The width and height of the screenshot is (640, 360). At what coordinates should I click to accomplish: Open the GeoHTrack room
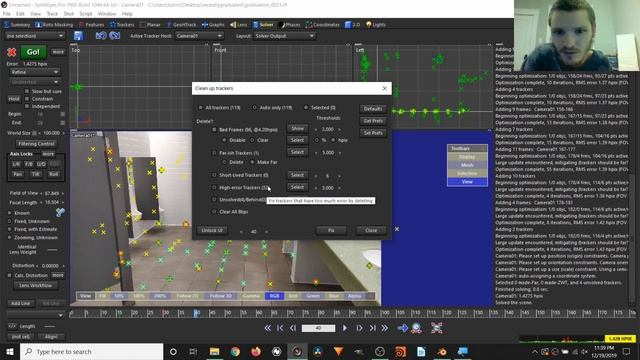point(182,24)
